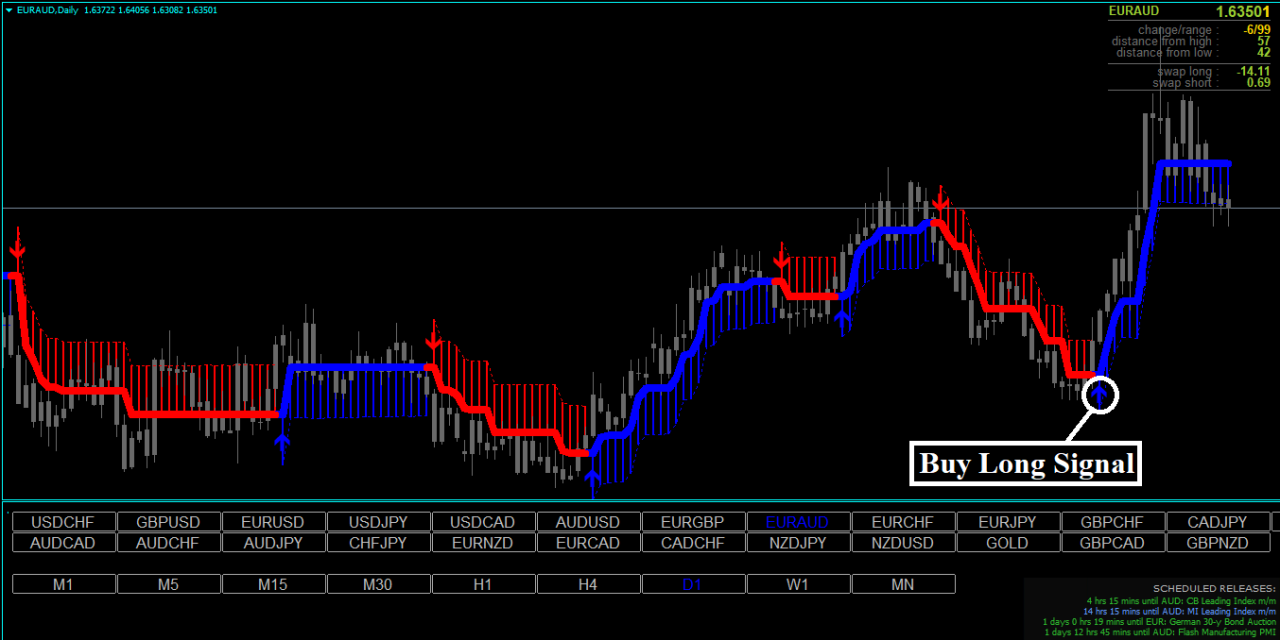Click the small triangle icon beside EURAUD,Daily title
This screenshot has height=640, width=1280.
pos(10,10)
